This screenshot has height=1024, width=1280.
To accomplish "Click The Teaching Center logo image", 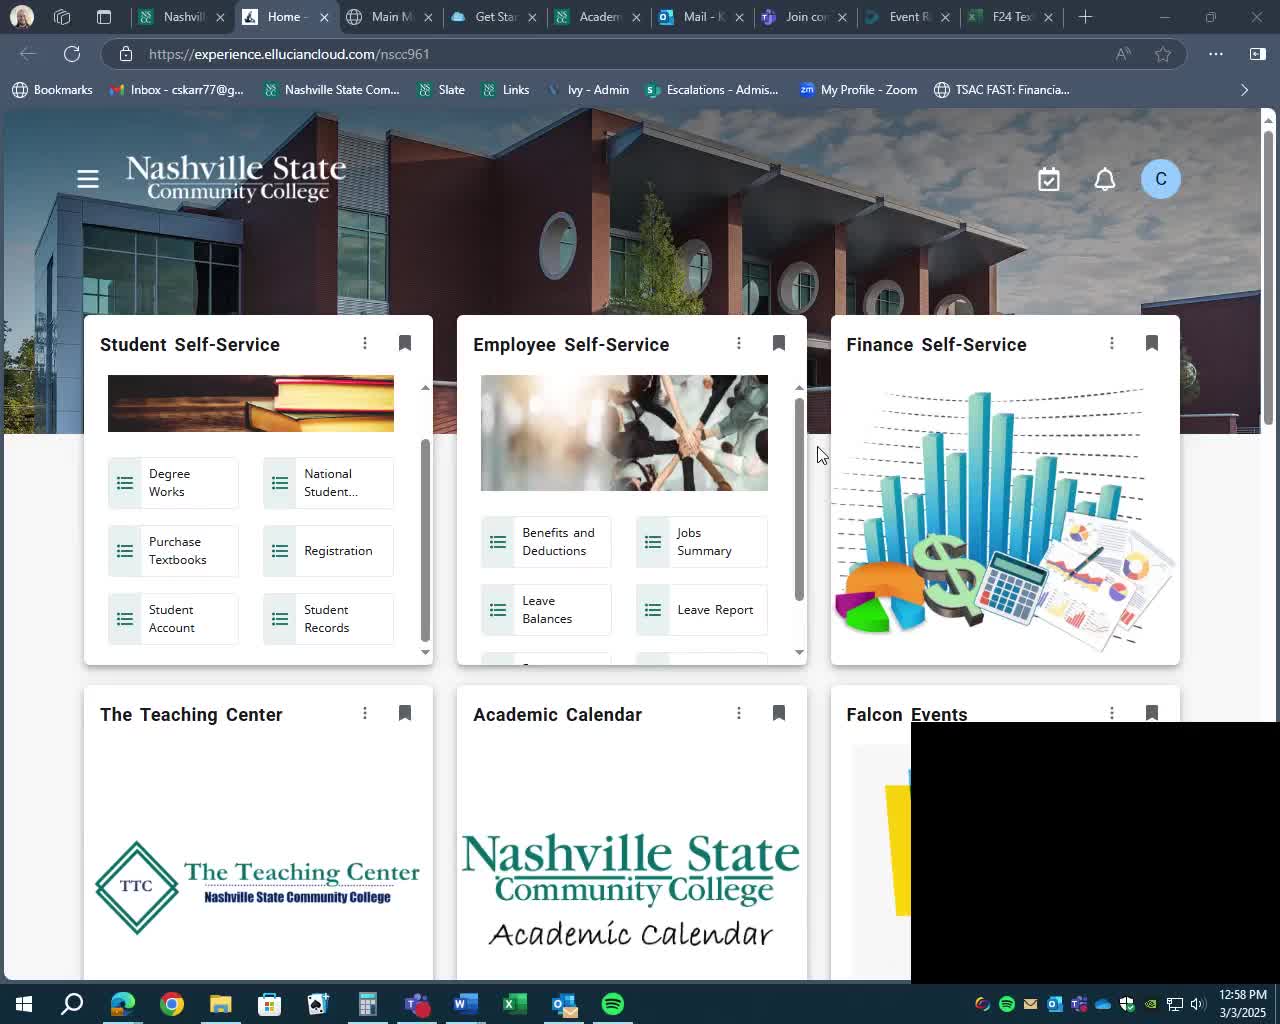I will pyautogui.click(x=258, y=886).
